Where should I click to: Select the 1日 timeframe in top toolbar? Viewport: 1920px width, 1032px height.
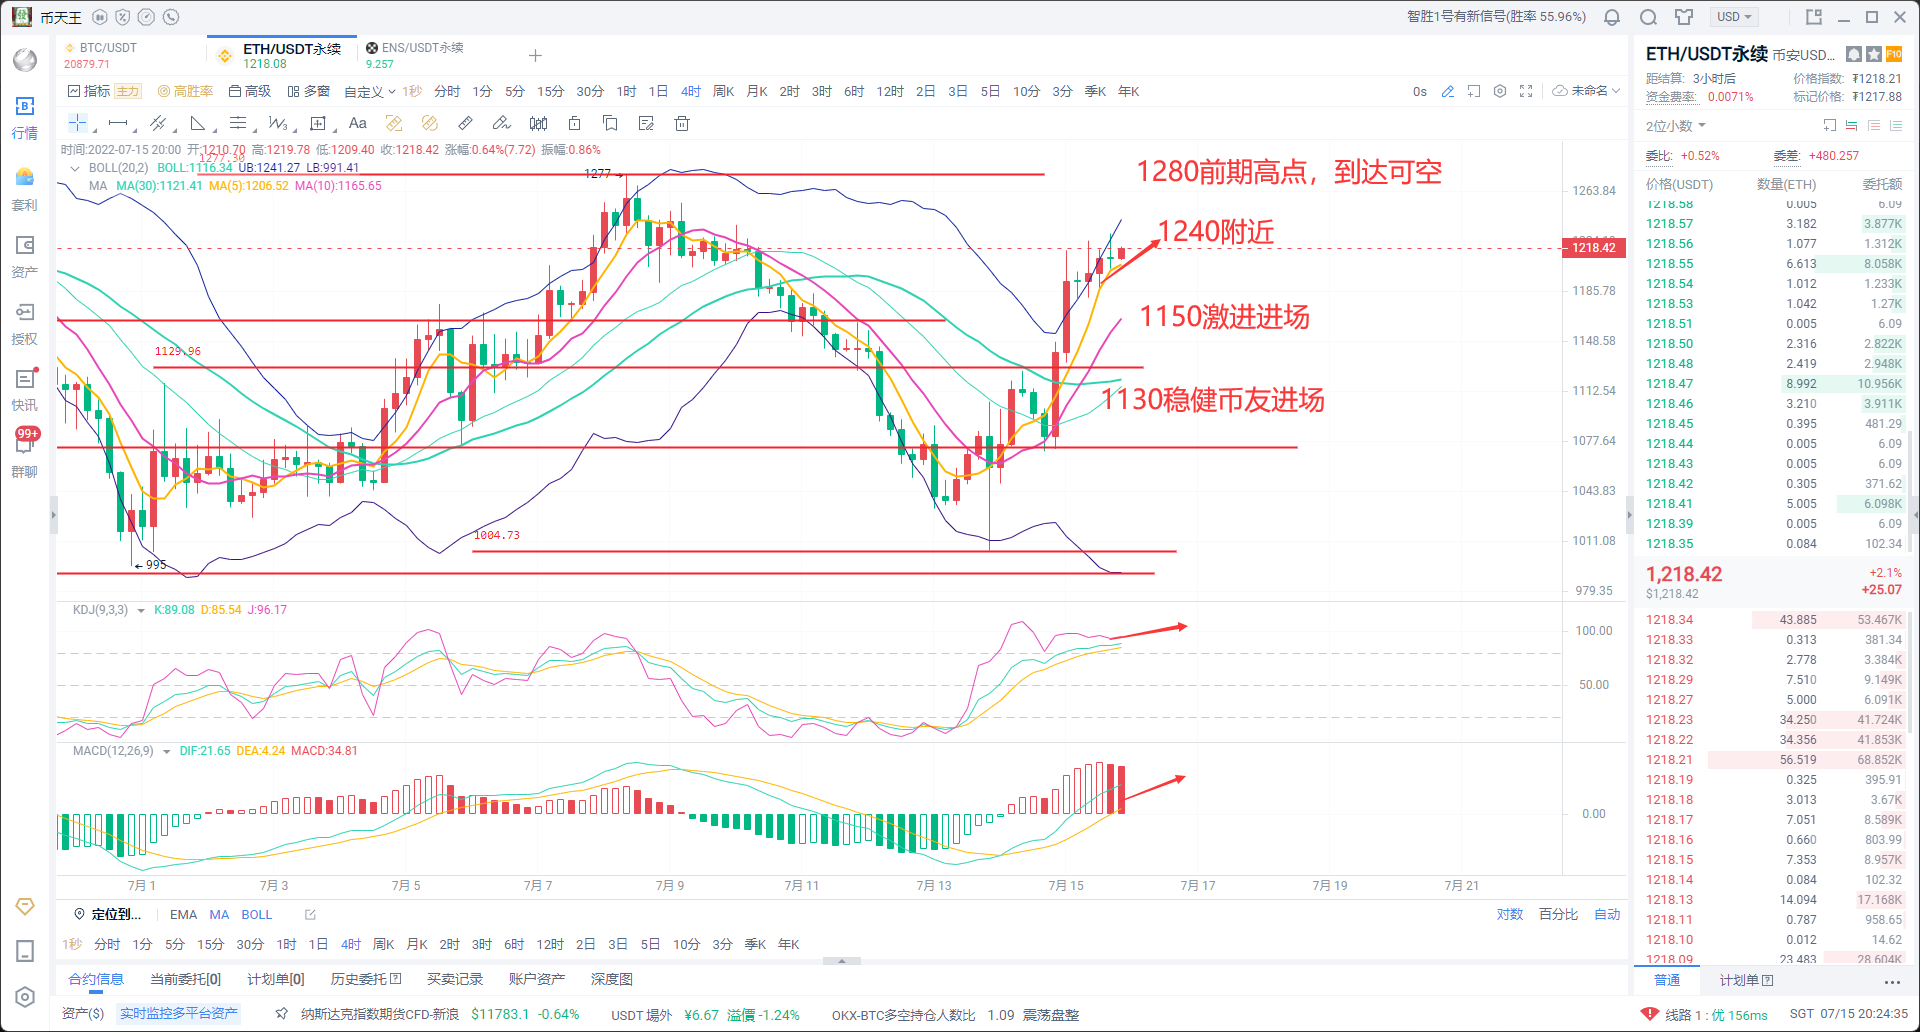658,91
